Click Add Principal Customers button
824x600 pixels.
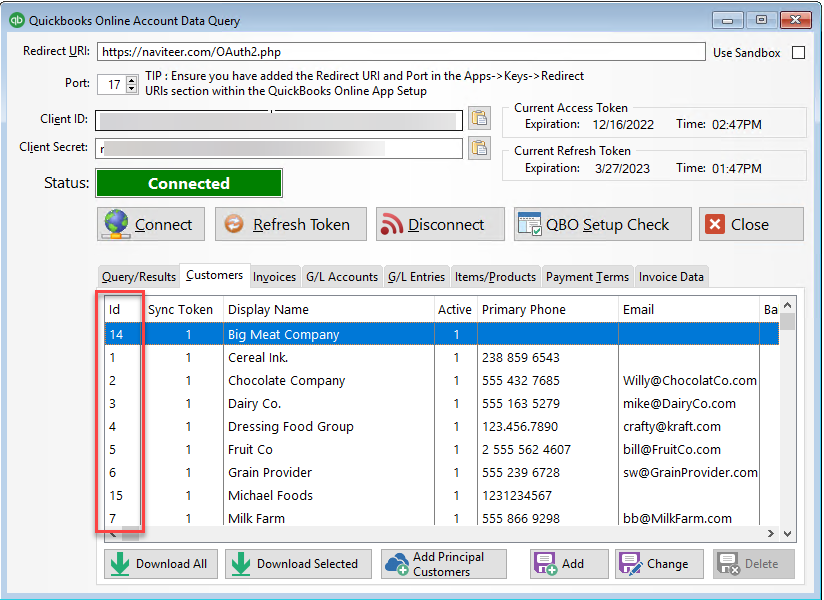click(x=444, y=564)
